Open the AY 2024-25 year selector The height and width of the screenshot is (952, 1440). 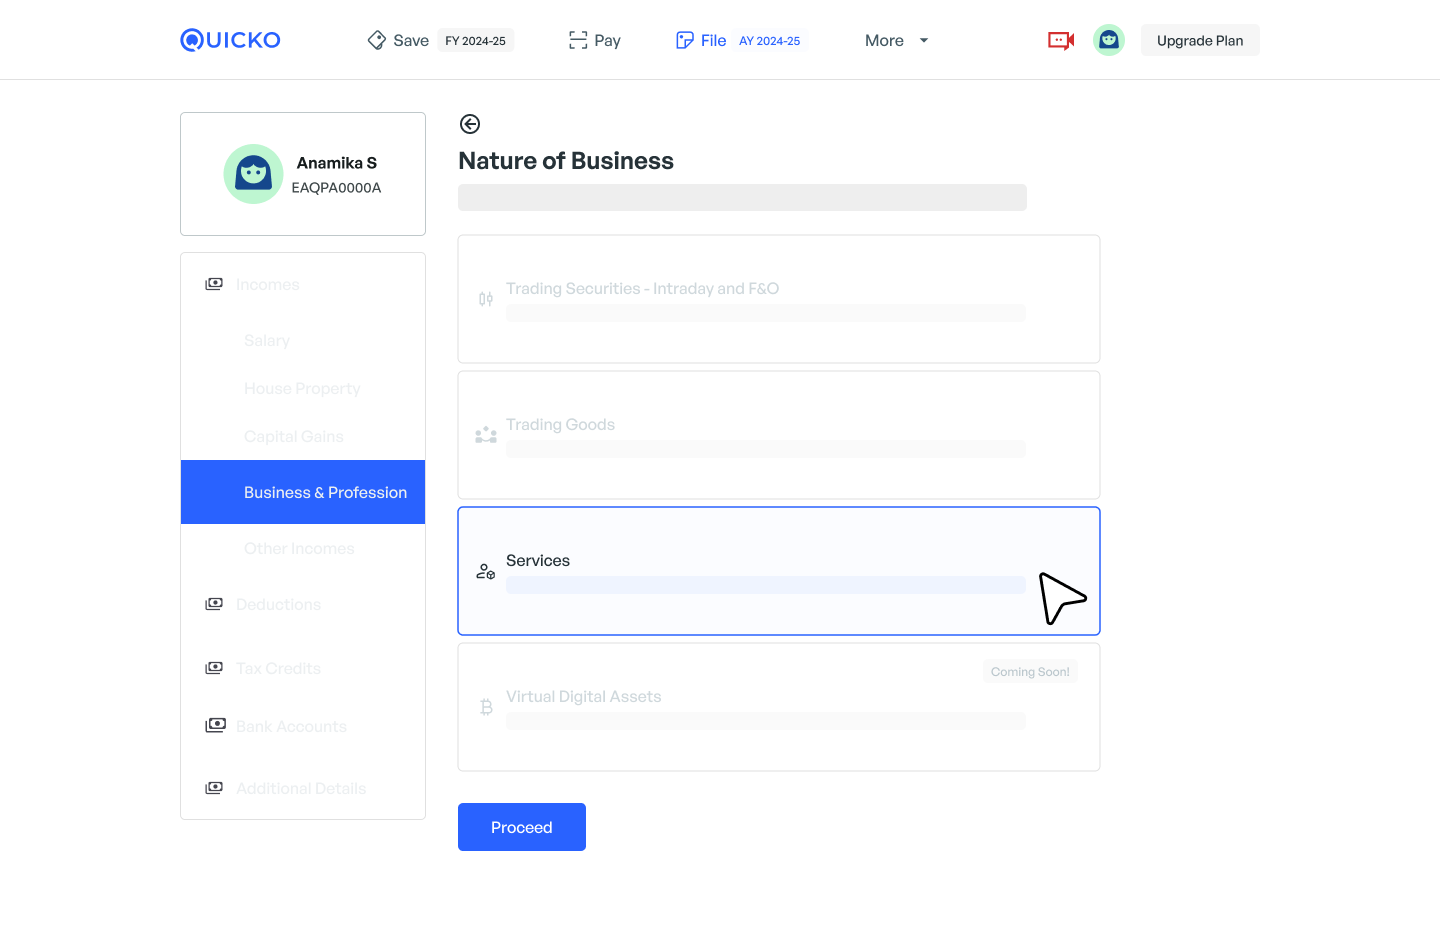click(x=769, y=41)
